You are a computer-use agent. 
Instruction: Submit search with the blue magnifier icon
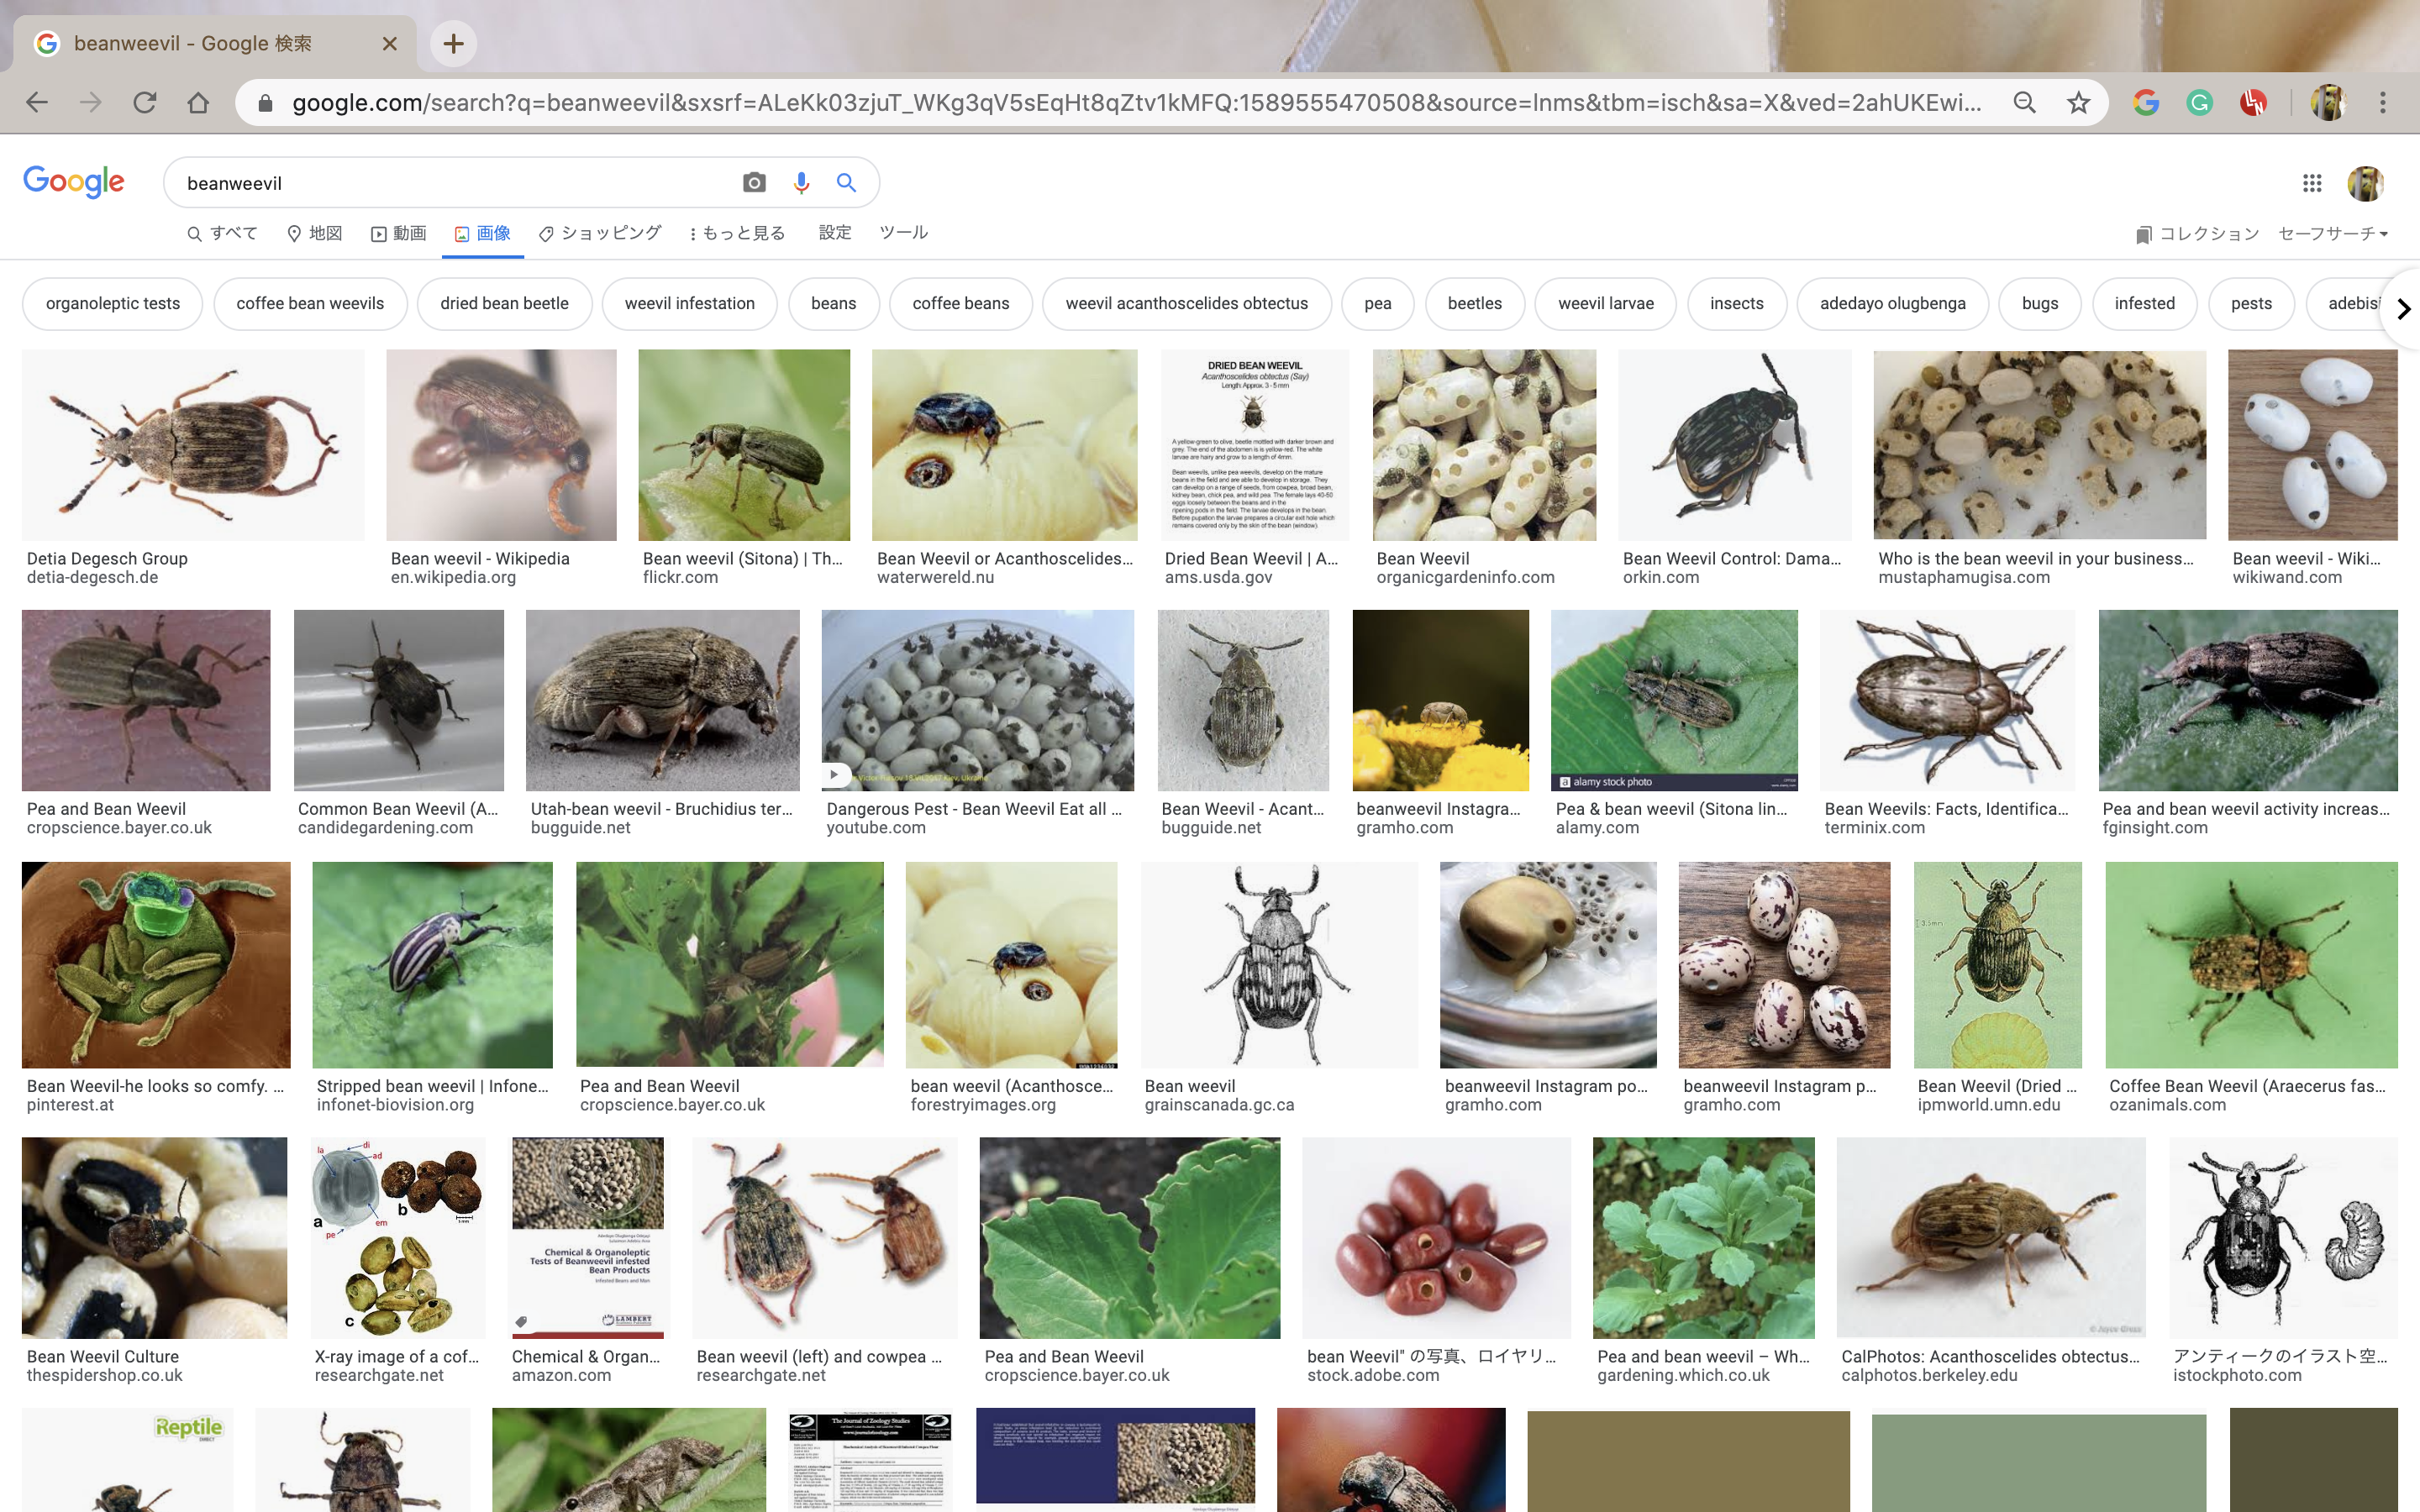847,182
